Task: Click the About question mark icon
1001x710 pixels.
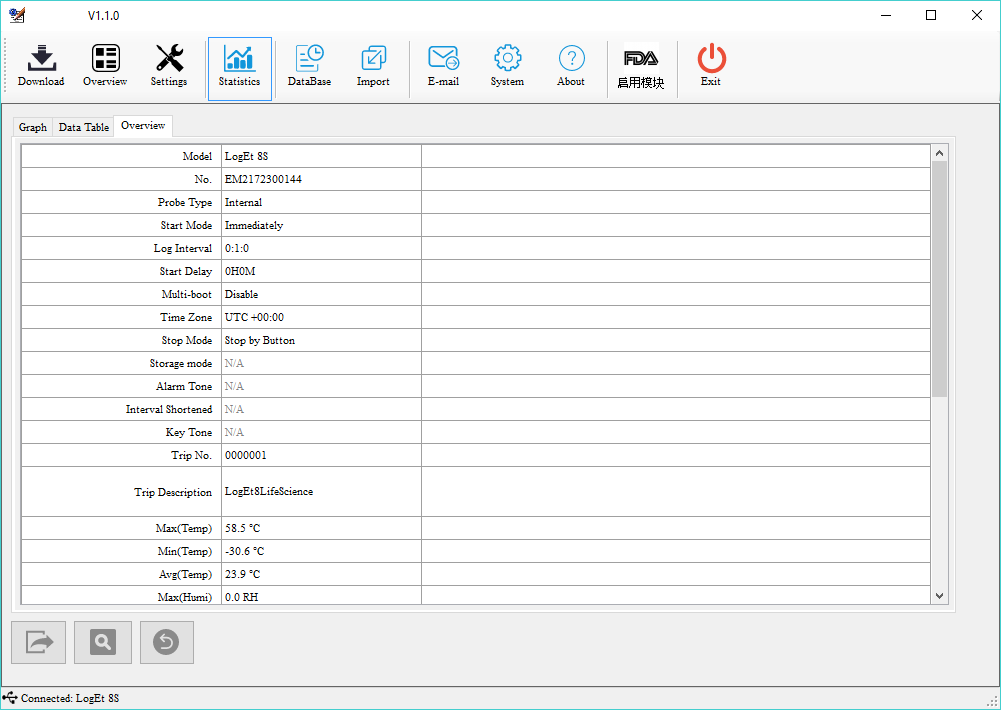Action: [x=571, y=66]
